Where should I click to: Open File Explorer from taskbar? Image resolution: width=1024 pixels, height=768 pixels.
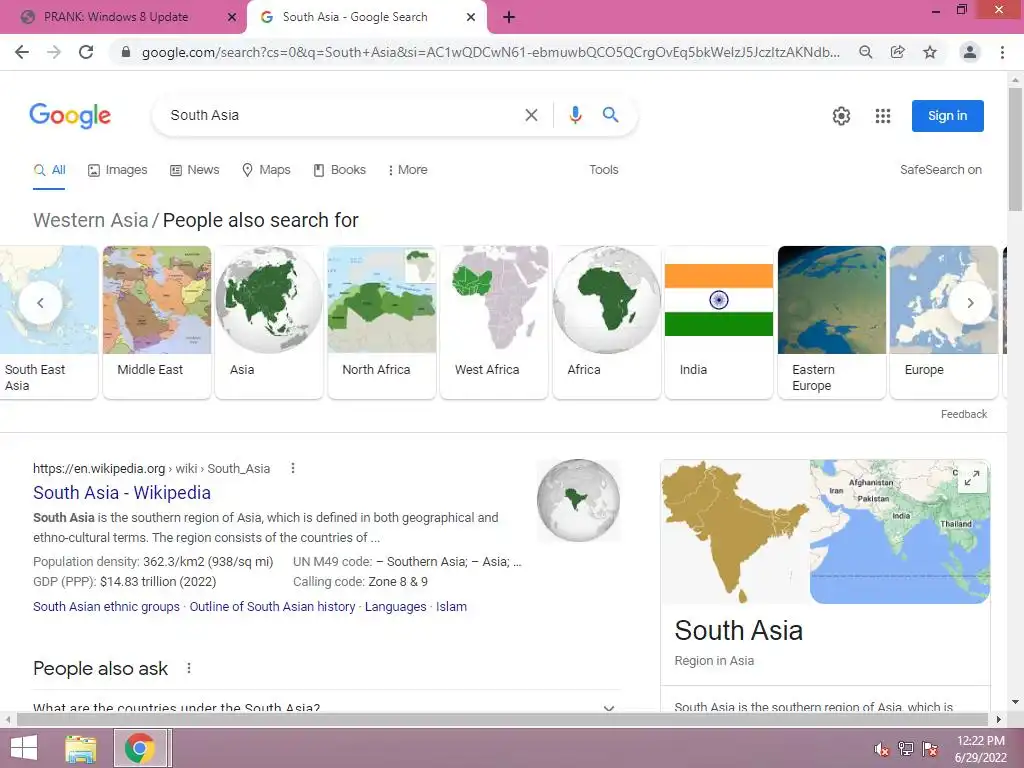pos(80,748)
